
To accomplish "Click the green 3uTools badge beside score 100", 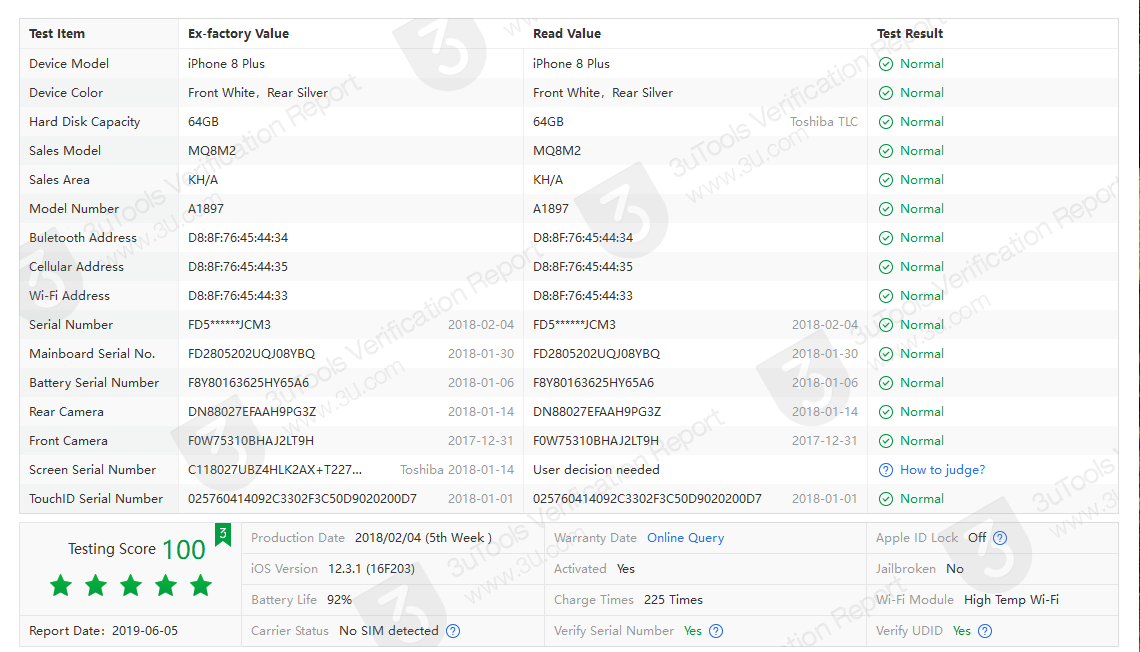I will click(223, 535).
